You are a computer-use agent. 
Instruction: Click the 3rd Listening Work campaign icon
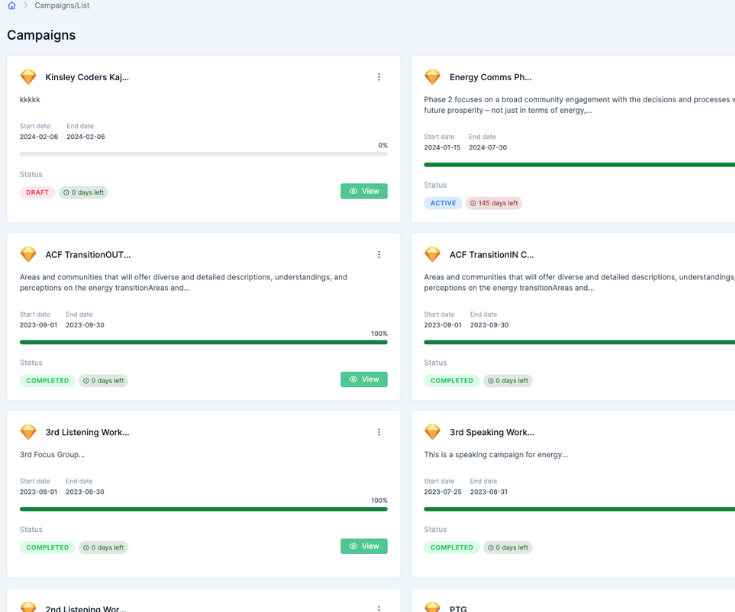[x=28, y=432]
